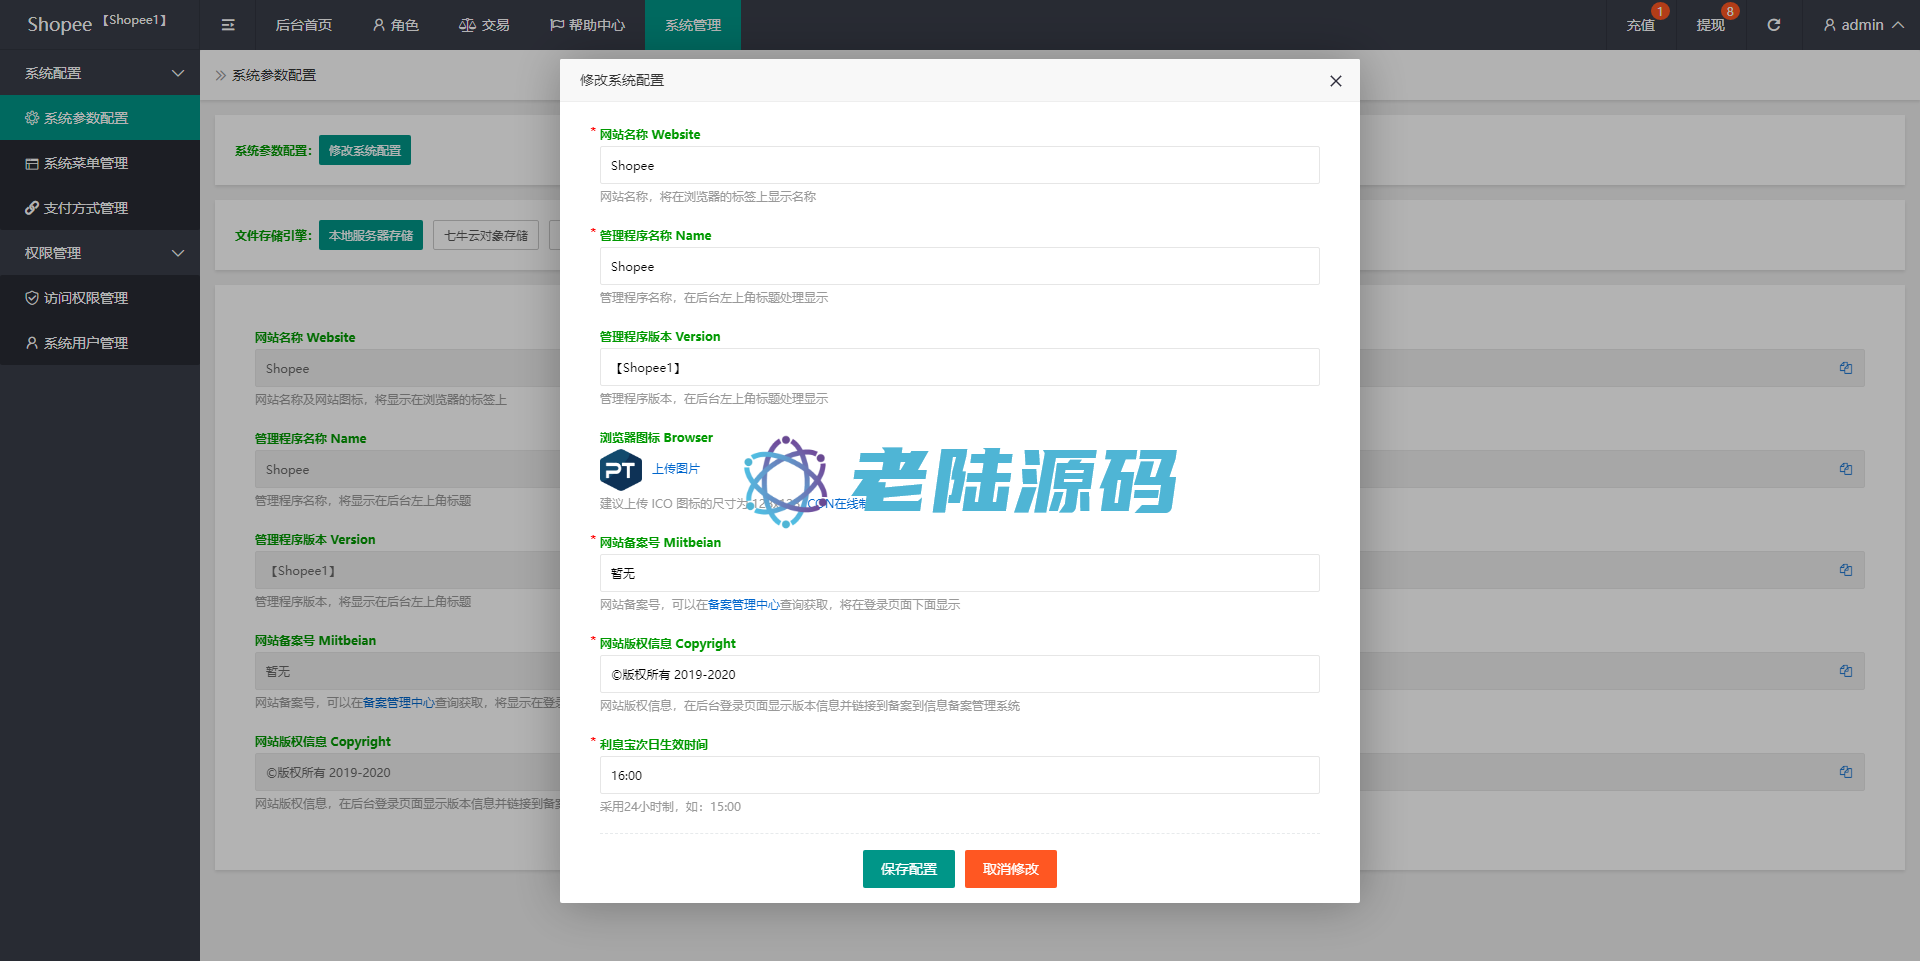Open 系统参数配置 in the sidebar
The height and width of the screenshot is (961, 1920).
pyautogui.click(x=100, y=118)
